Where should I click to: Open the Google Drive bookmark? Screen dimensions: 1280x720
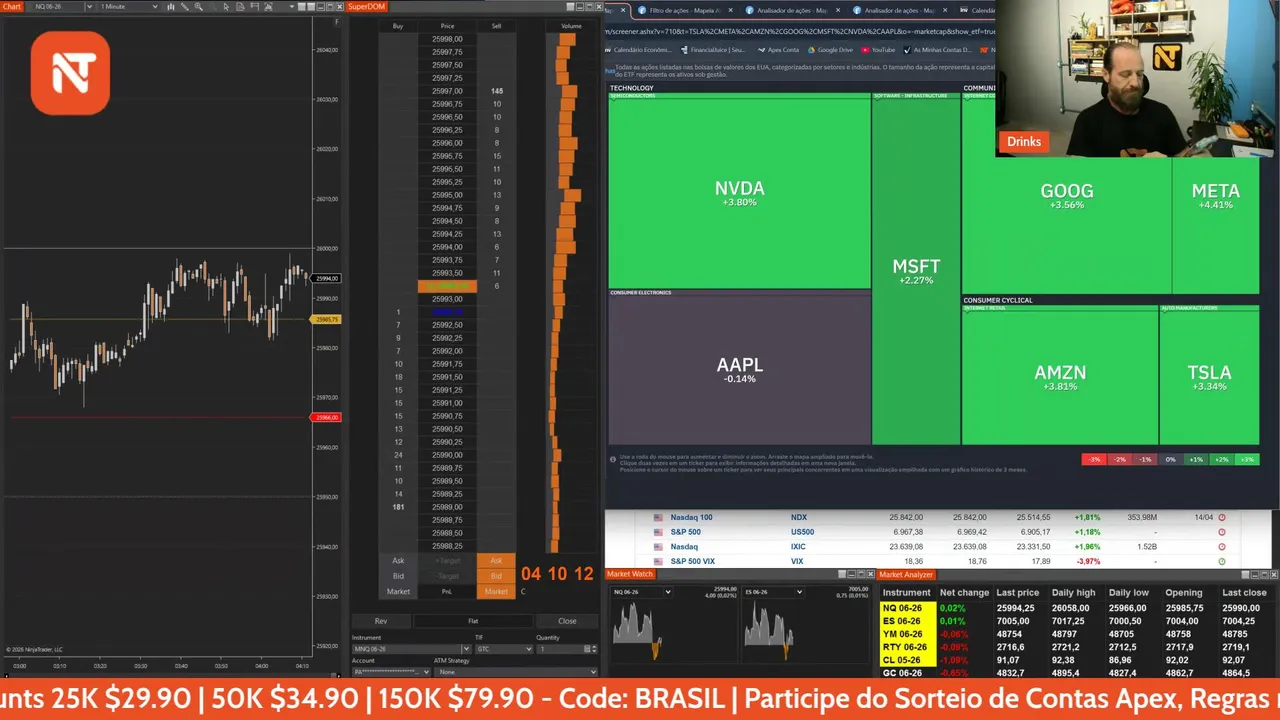click(x=830, y=49)
